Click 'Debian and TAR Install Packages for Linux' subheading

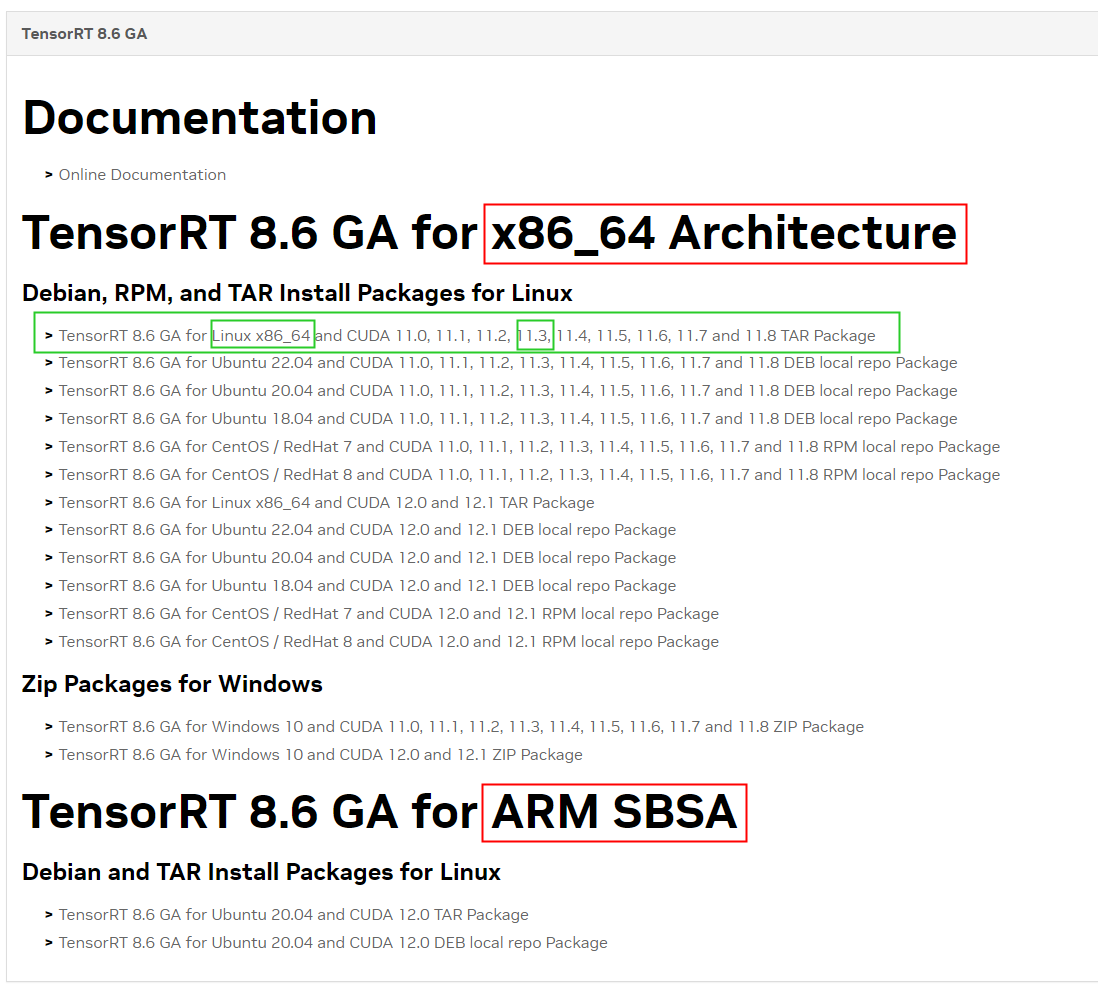pyautogui.click(x=261, y=872)
